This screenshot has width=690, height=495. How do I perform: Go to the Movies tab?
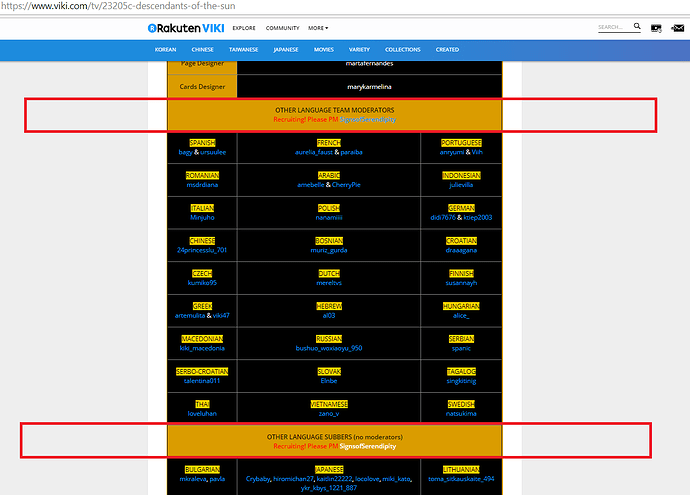pos(324,49)
